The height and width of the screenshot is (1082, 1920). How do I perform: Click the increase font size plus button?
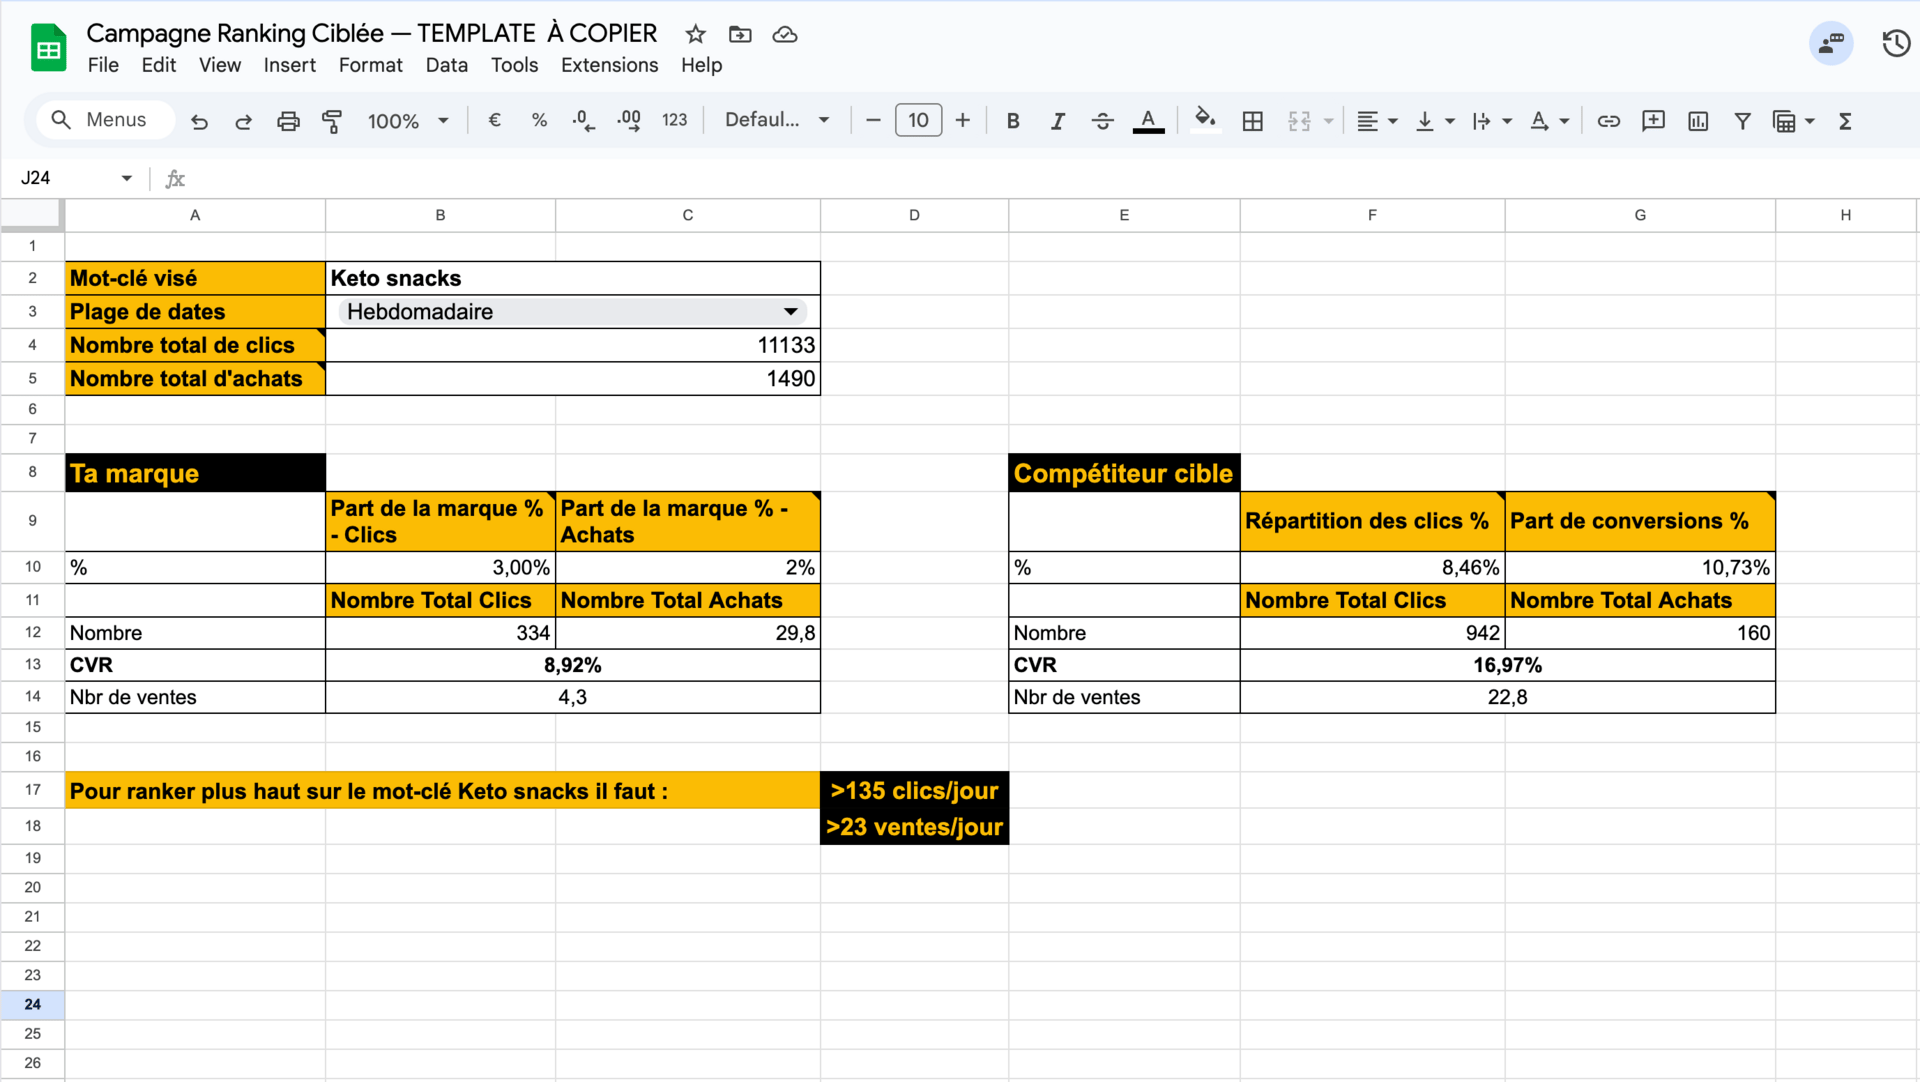962,120
